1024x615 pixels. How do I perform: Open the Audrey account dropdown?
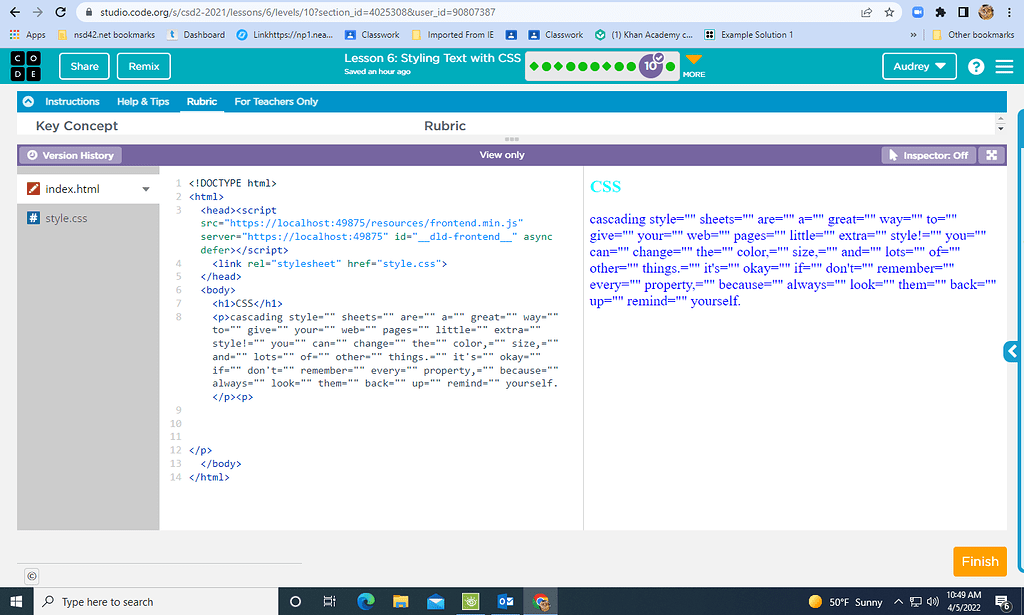[x=918, y=66]
